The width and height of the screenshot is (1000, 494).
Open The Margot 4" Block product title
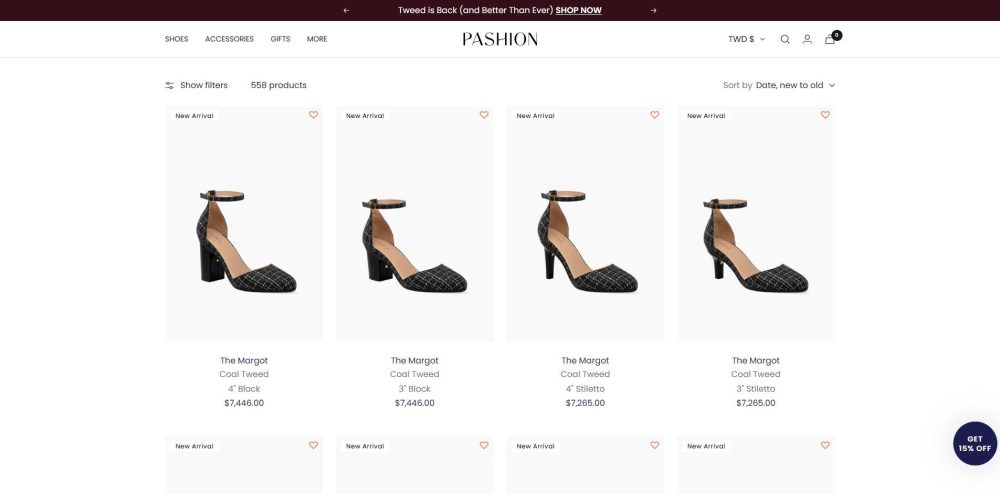click(244, 360)
